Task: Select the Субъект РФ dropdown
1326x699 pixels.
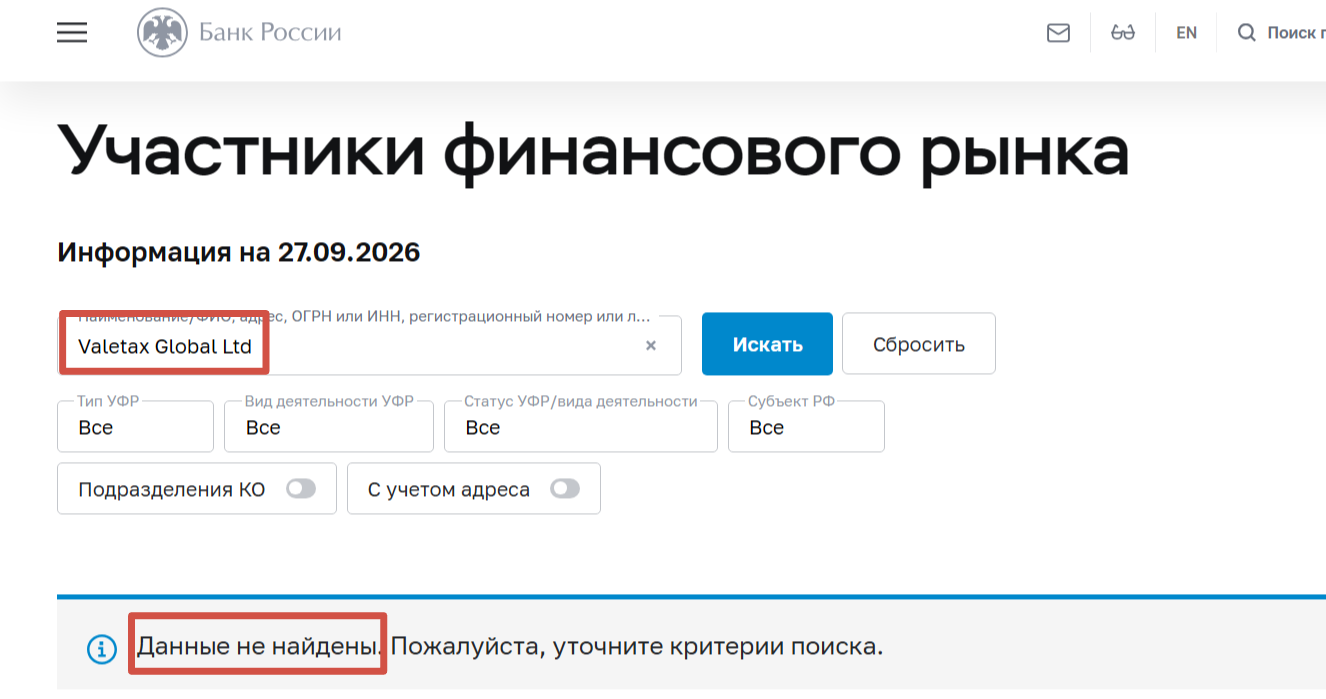Action: pos(806,427)
